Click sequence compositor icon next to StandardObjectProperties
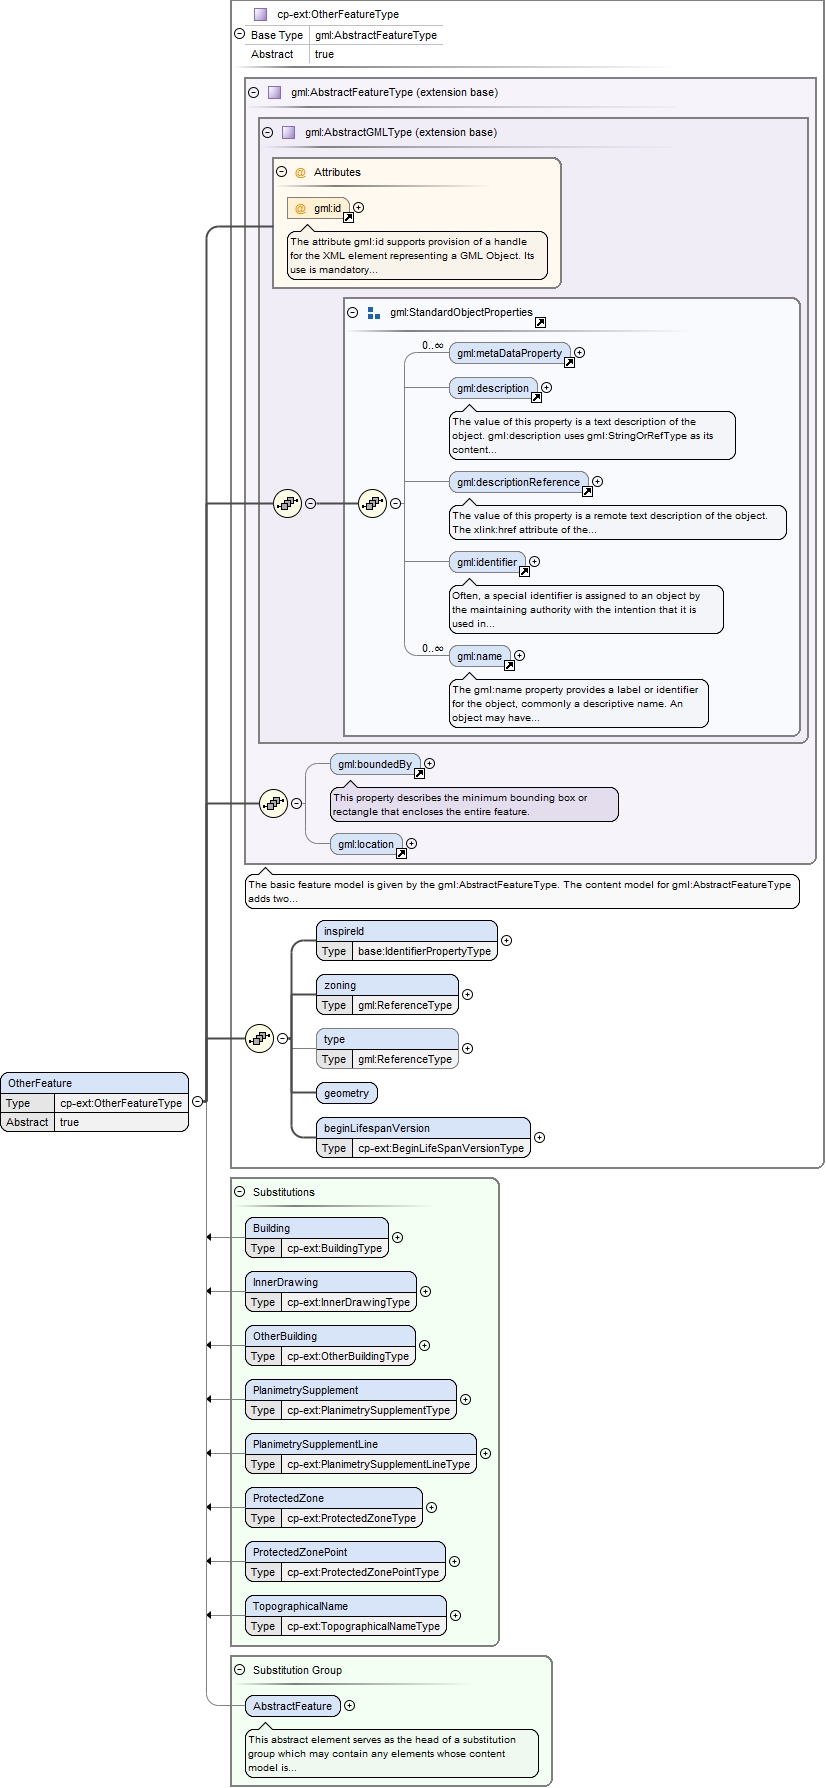 click(x=373, y=503)
